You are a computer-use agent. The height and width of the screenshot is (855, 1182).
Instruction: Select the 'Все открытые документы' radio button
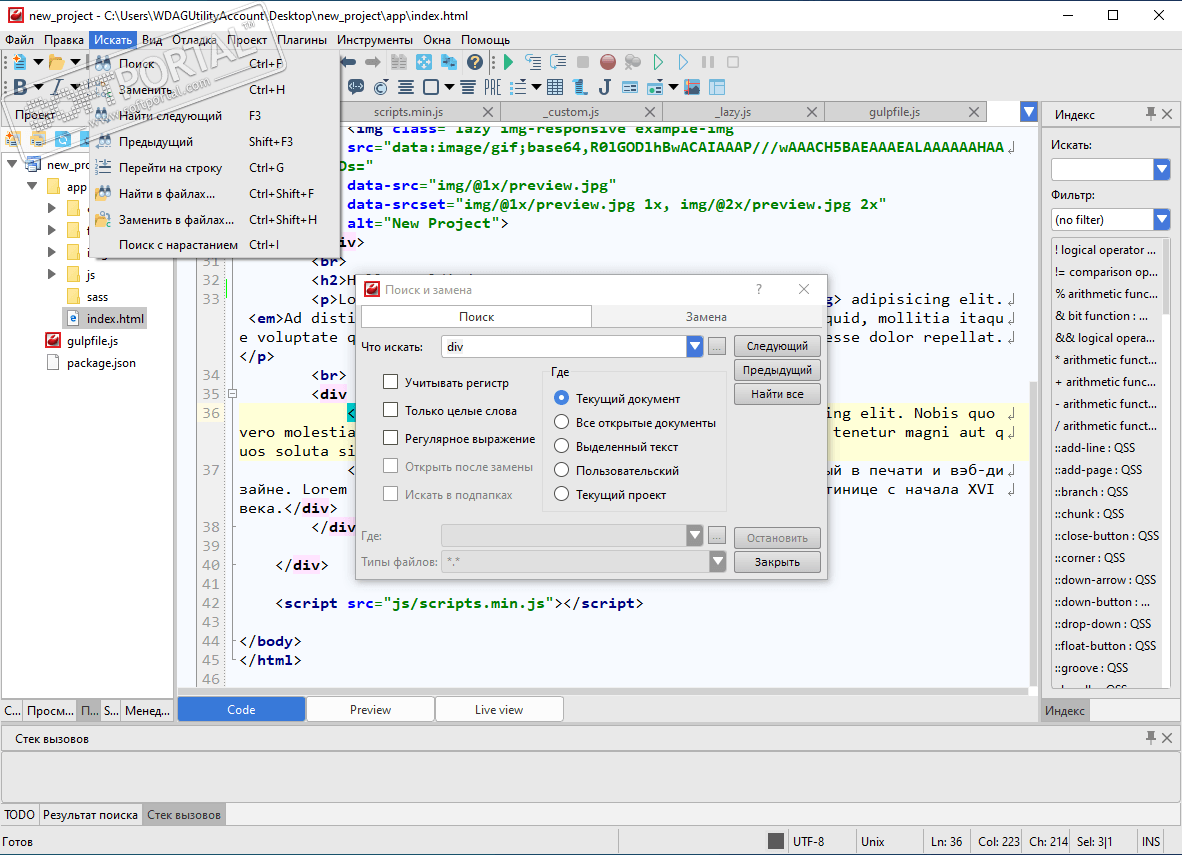coord(561,422)
